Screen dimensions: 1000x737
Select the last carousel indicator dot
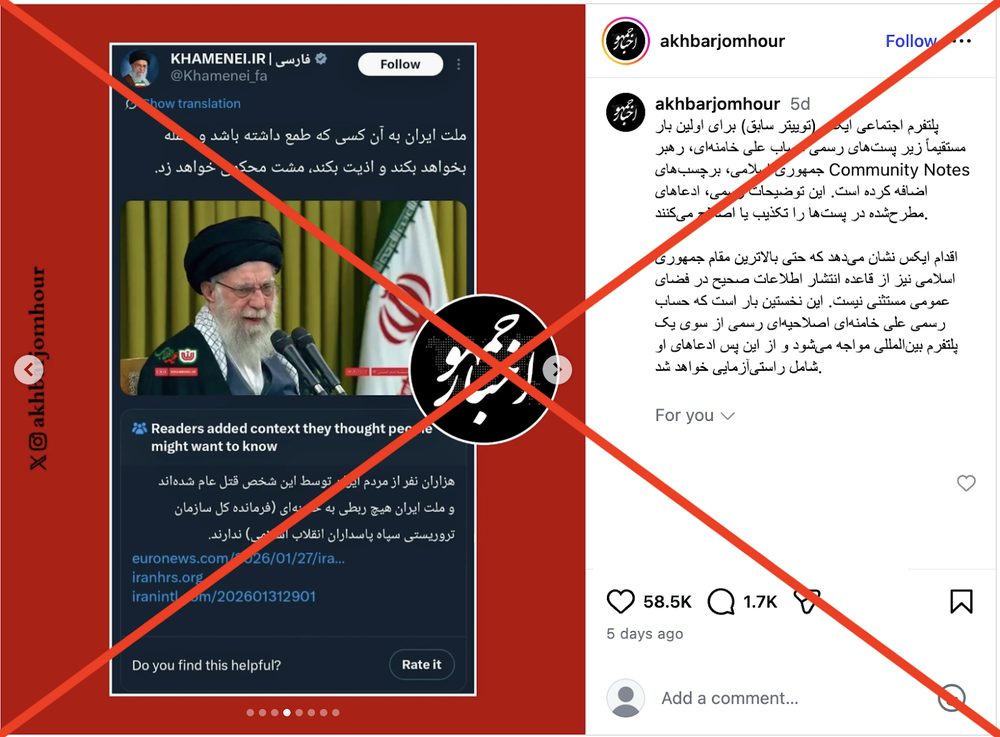coord(336,713)
